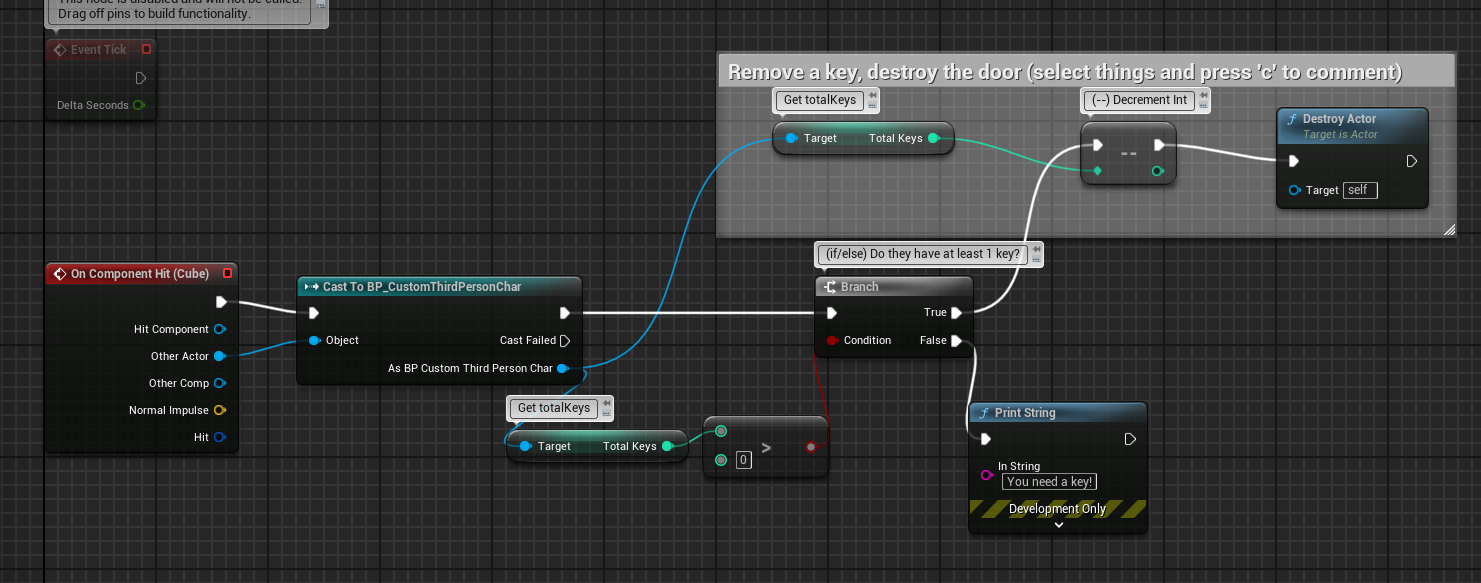Click the Normal Impulse yellow pin

[219, 410]
